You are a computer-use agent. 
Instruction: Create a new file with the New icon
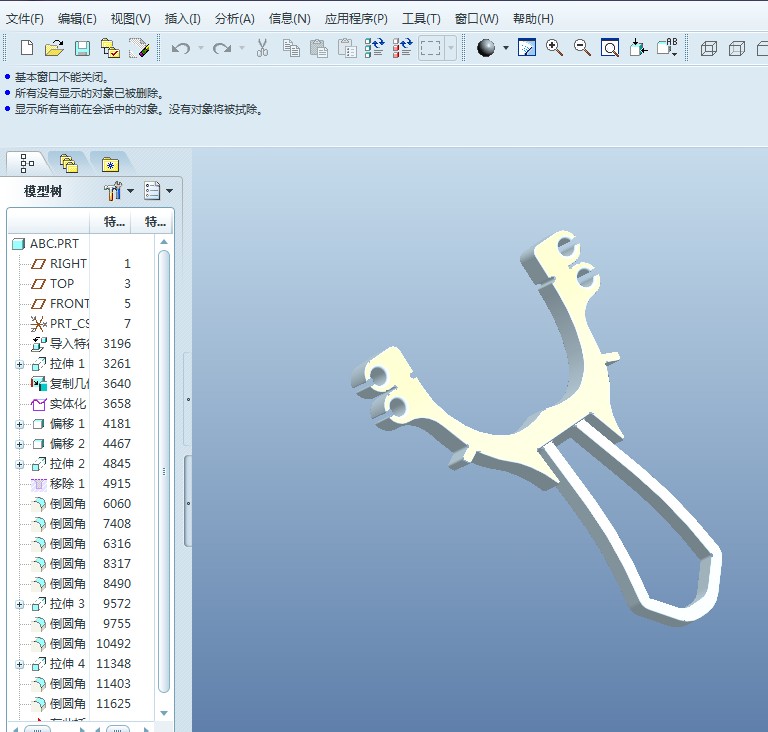(x=27, y=48)
